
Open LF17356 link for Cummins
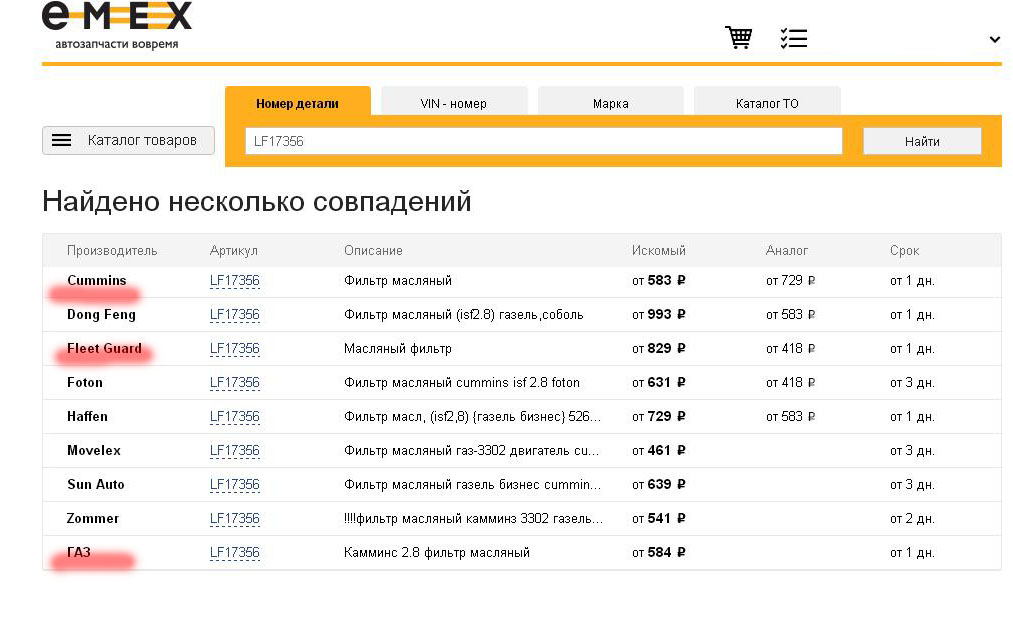click(x=234, y=281)
